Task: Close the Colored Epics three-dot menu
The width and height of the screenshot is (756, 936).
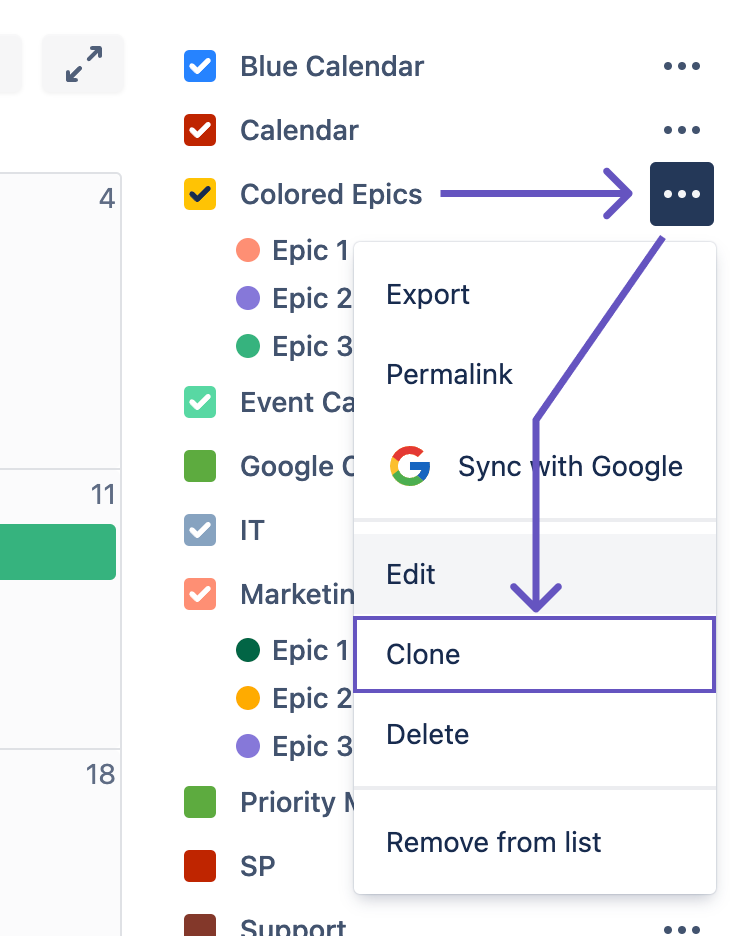Action: [x=681, y=194]
